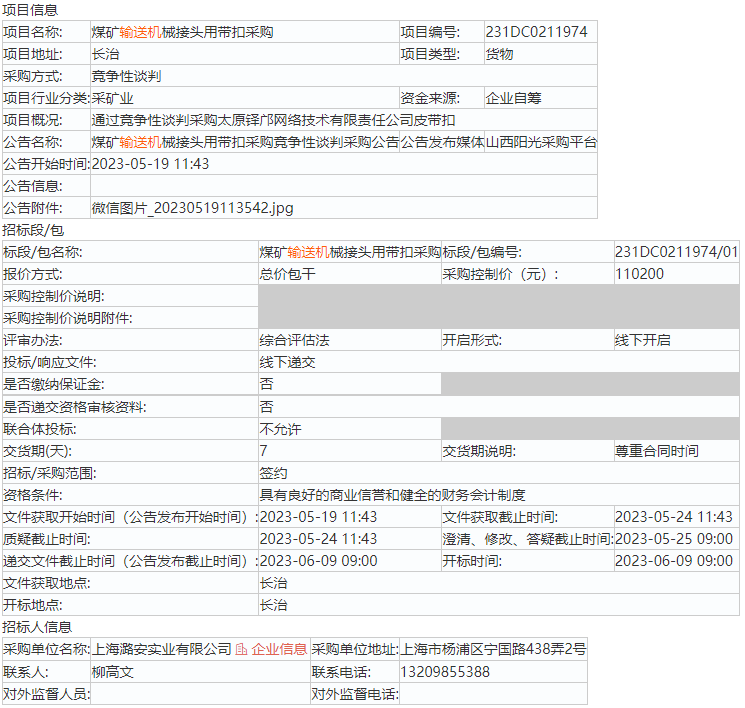Click the 项目信息 section heading

[x=30, y=10]
